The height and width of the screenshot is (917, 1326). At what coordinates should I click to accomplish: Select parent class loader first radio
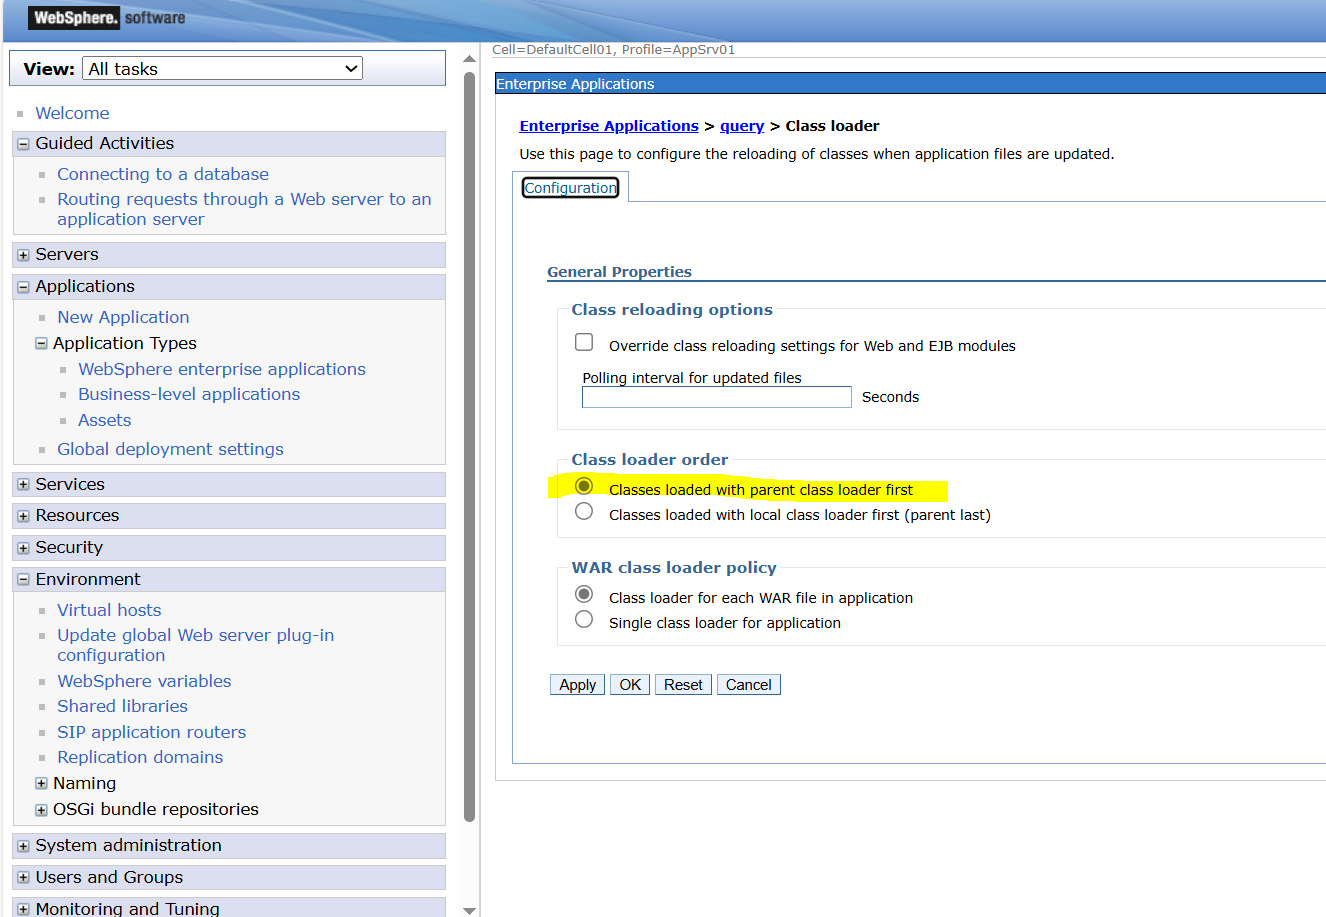[584, 486]
